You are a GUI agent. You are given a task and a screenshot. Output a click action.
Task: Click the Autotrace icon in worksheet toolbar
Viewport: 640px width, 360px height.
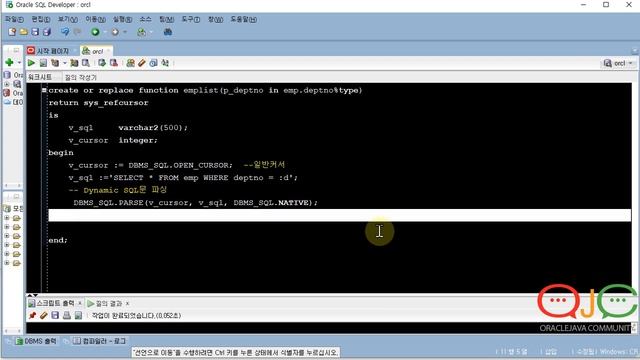click(x=74, y=63)
